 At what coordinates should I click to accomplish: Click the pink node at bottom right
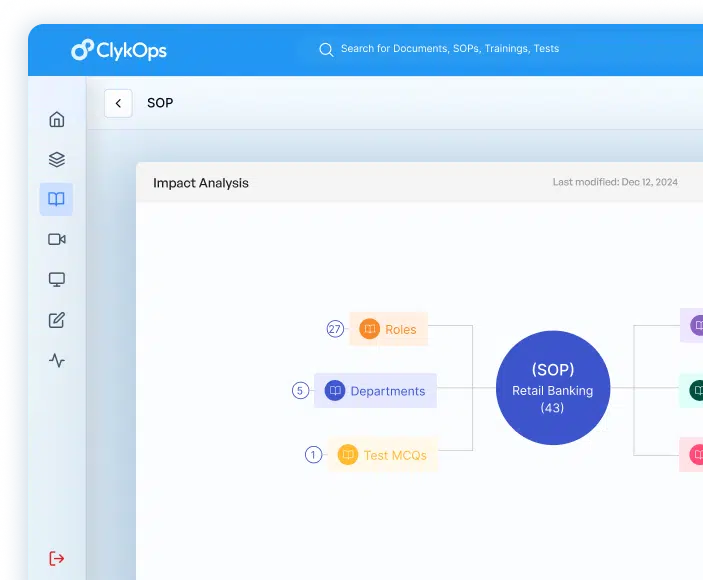coord(693,455)
